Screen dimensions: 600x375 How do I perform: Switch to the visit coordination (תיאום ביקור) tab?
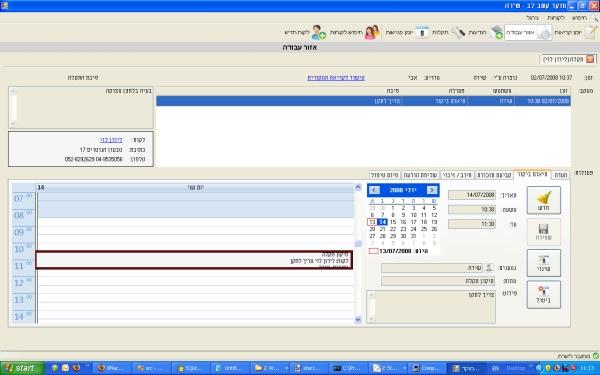(x=532, y=174)
